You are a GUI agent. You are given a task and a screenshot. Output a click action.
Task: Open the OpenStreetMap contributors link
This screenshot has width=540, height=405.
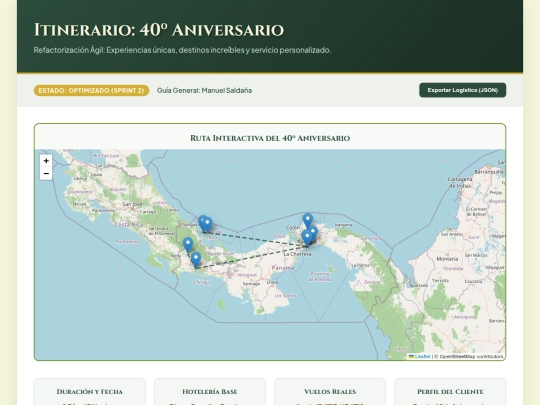pos(471,356)
